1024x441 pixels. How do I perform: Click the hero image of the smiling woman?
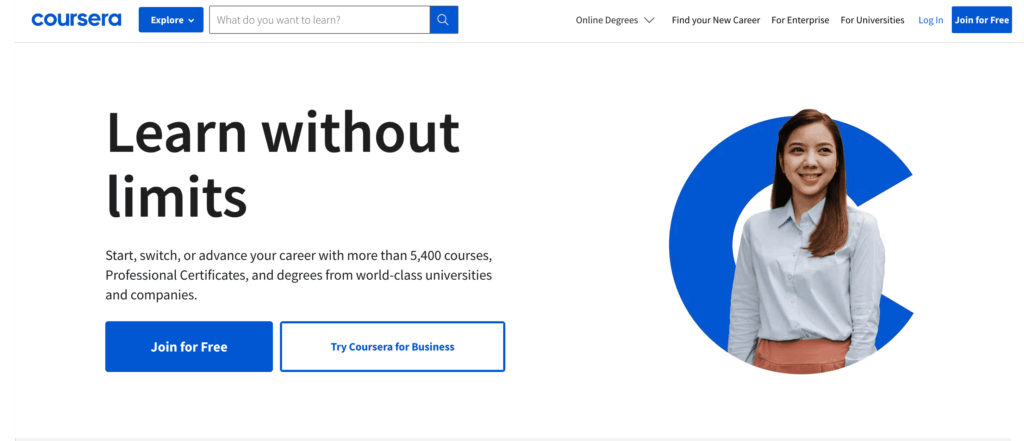click(x=807, y=242)
